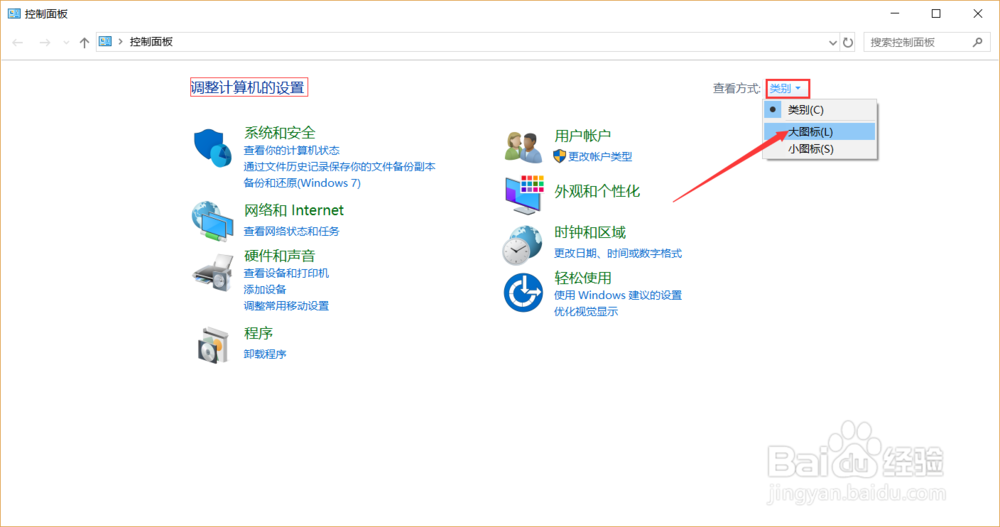Image resolution: width=1000 pixels, height=527 pixels.
Task: Go up one level arrow
Action: 84,42
